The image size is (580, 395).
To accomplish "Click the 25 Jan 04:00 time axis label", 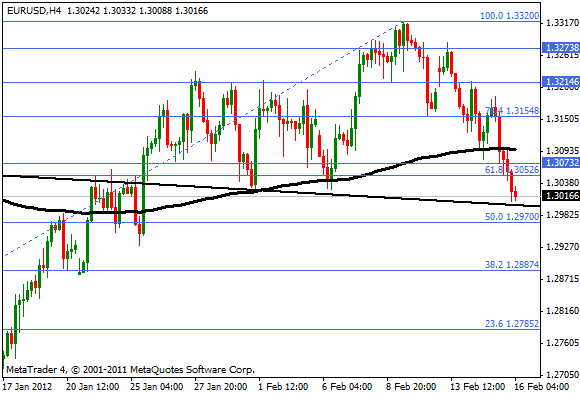I will (x=156, y=387).
